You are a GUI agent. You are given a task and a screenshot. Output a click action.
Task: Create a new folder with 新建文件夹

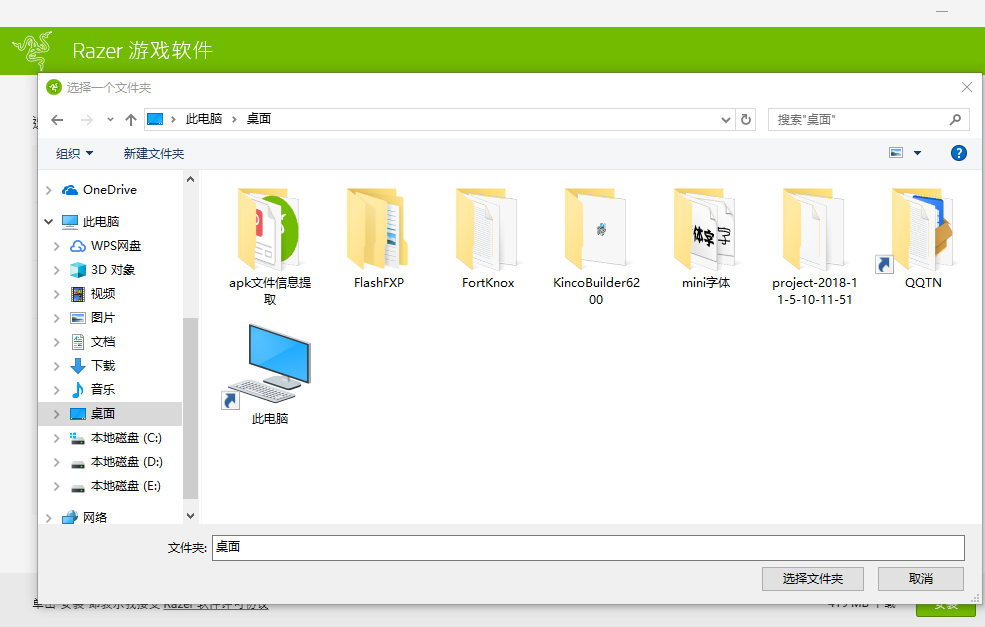coord(154,153)
